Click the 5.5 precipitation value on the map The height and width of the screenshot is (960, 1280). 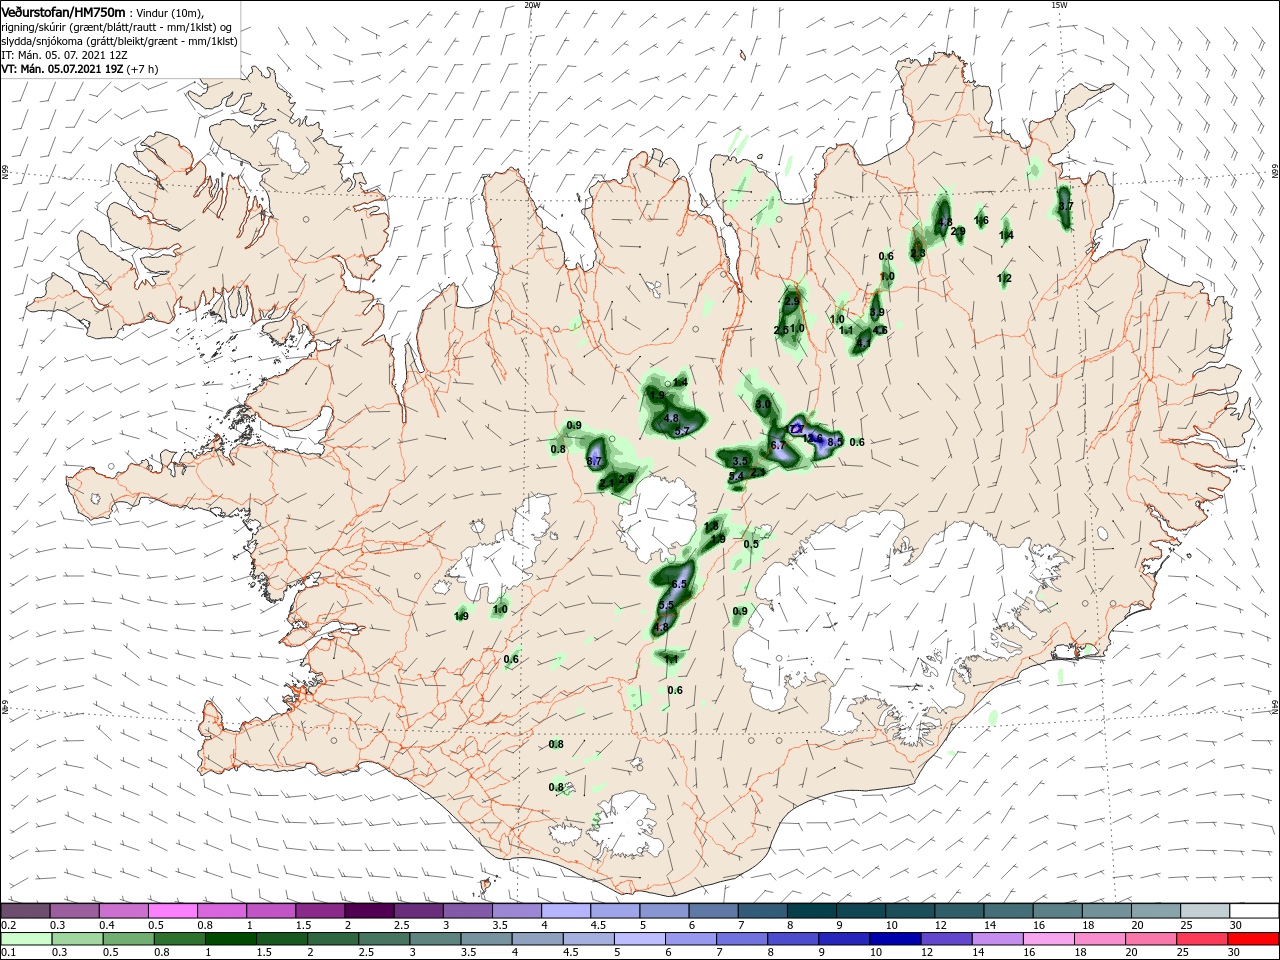pos(667,605)
